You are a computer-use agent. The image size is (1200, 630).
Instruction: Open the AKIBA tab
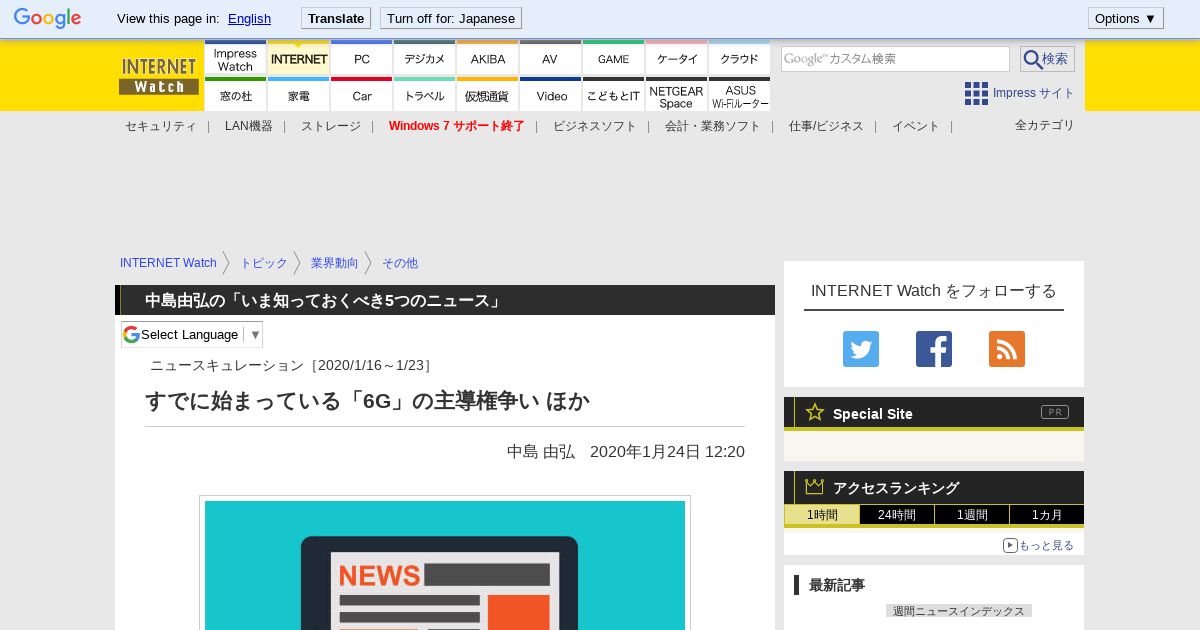487,59
